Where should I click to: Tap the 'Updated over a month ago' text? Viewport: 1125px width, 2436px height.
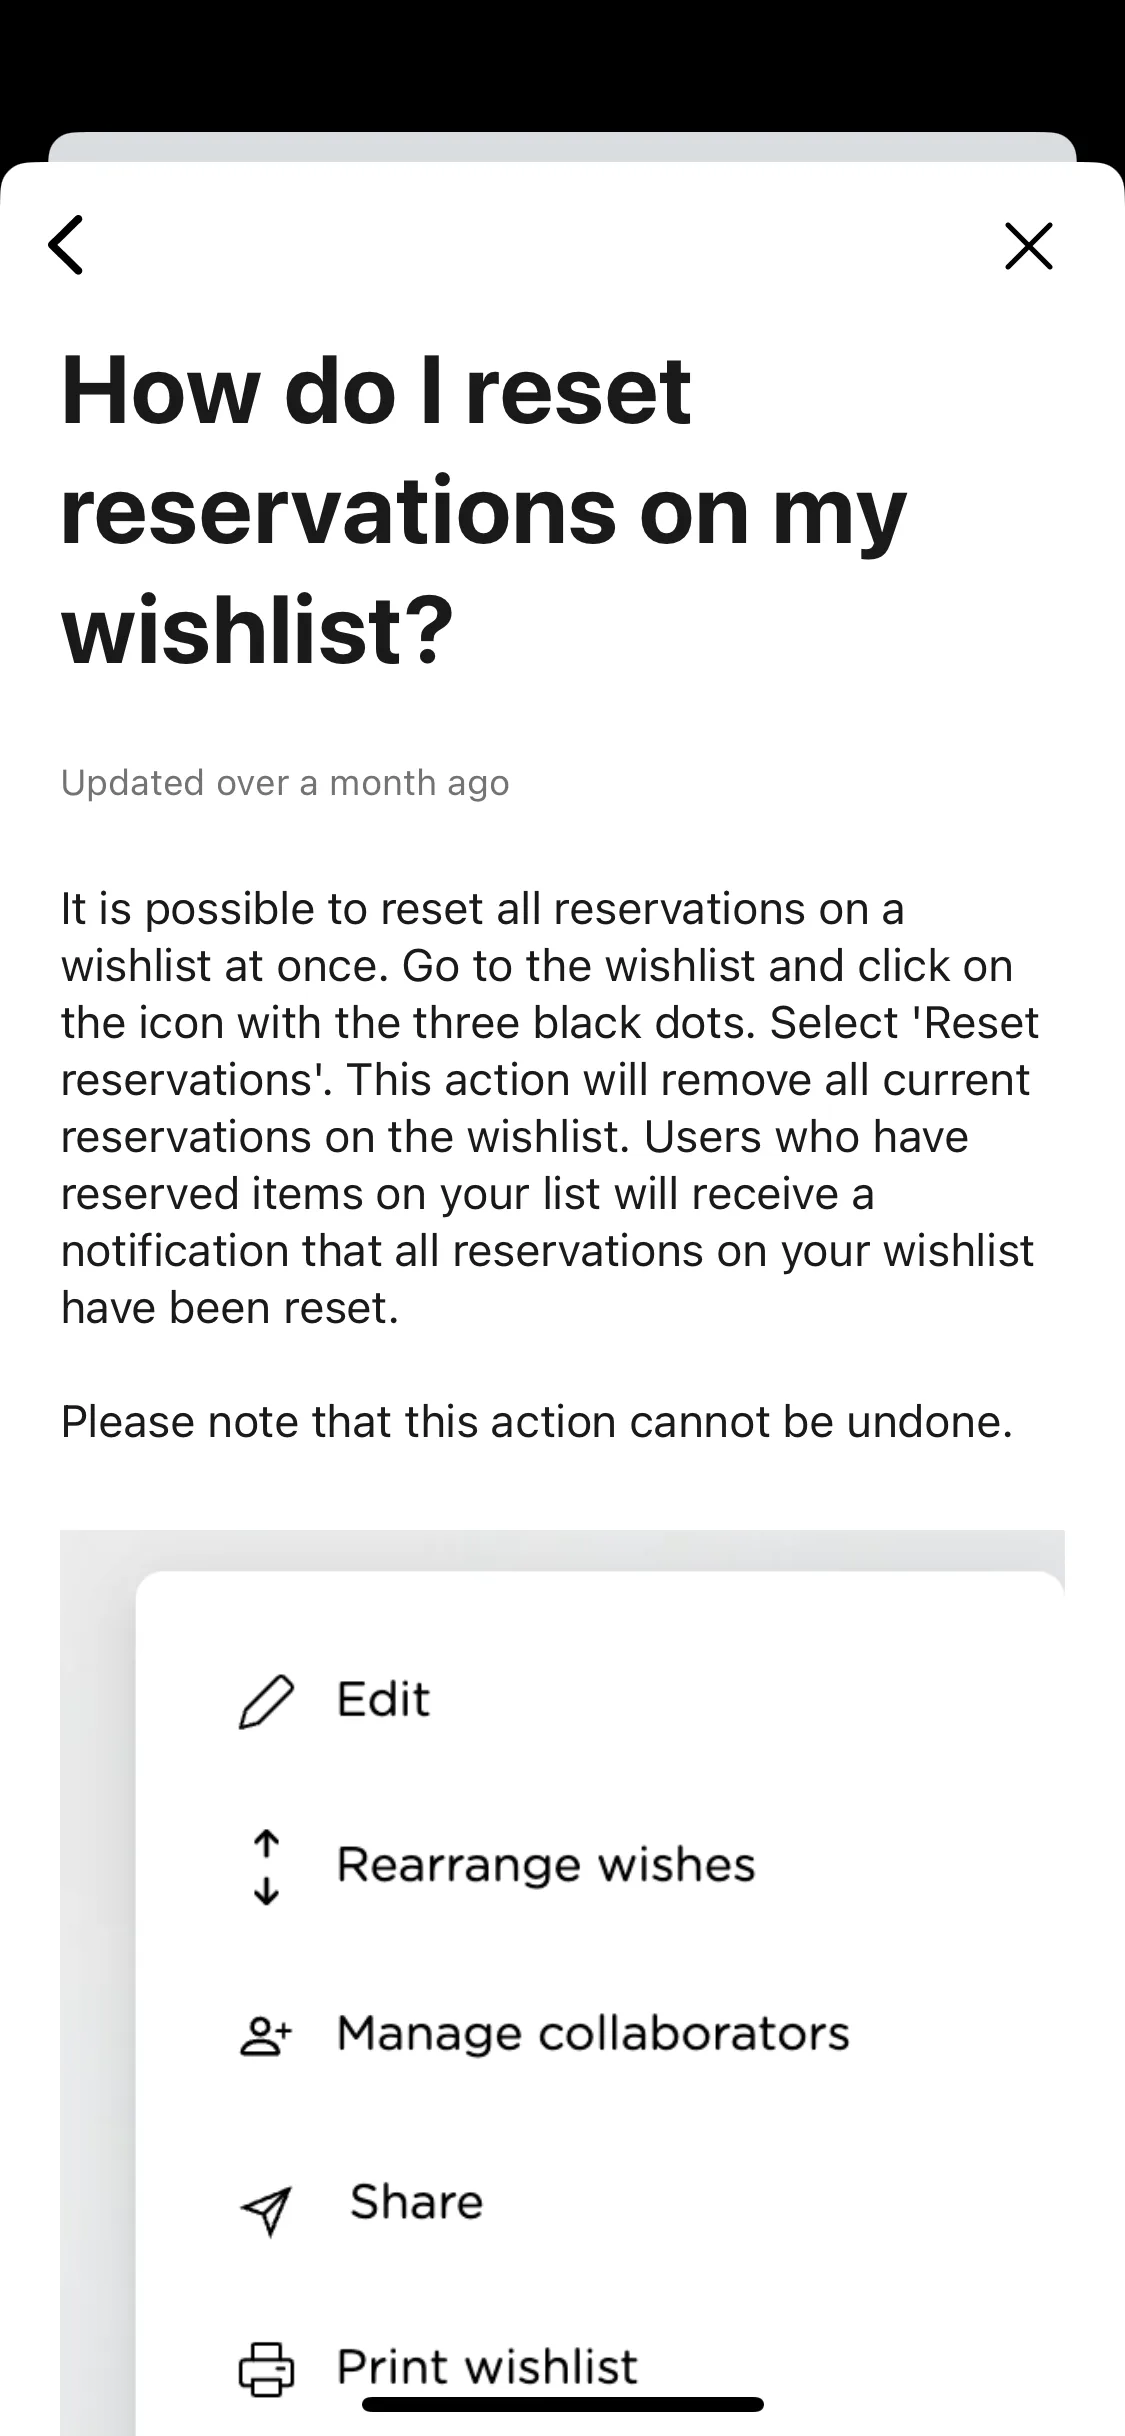(x=285, y=782)
